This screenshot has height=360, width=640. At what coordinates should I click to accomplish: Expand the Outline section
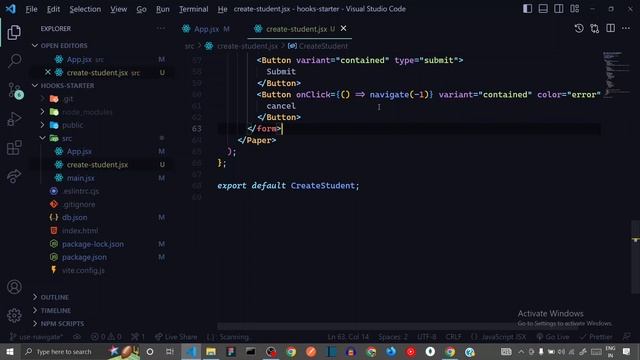point(54,297)
